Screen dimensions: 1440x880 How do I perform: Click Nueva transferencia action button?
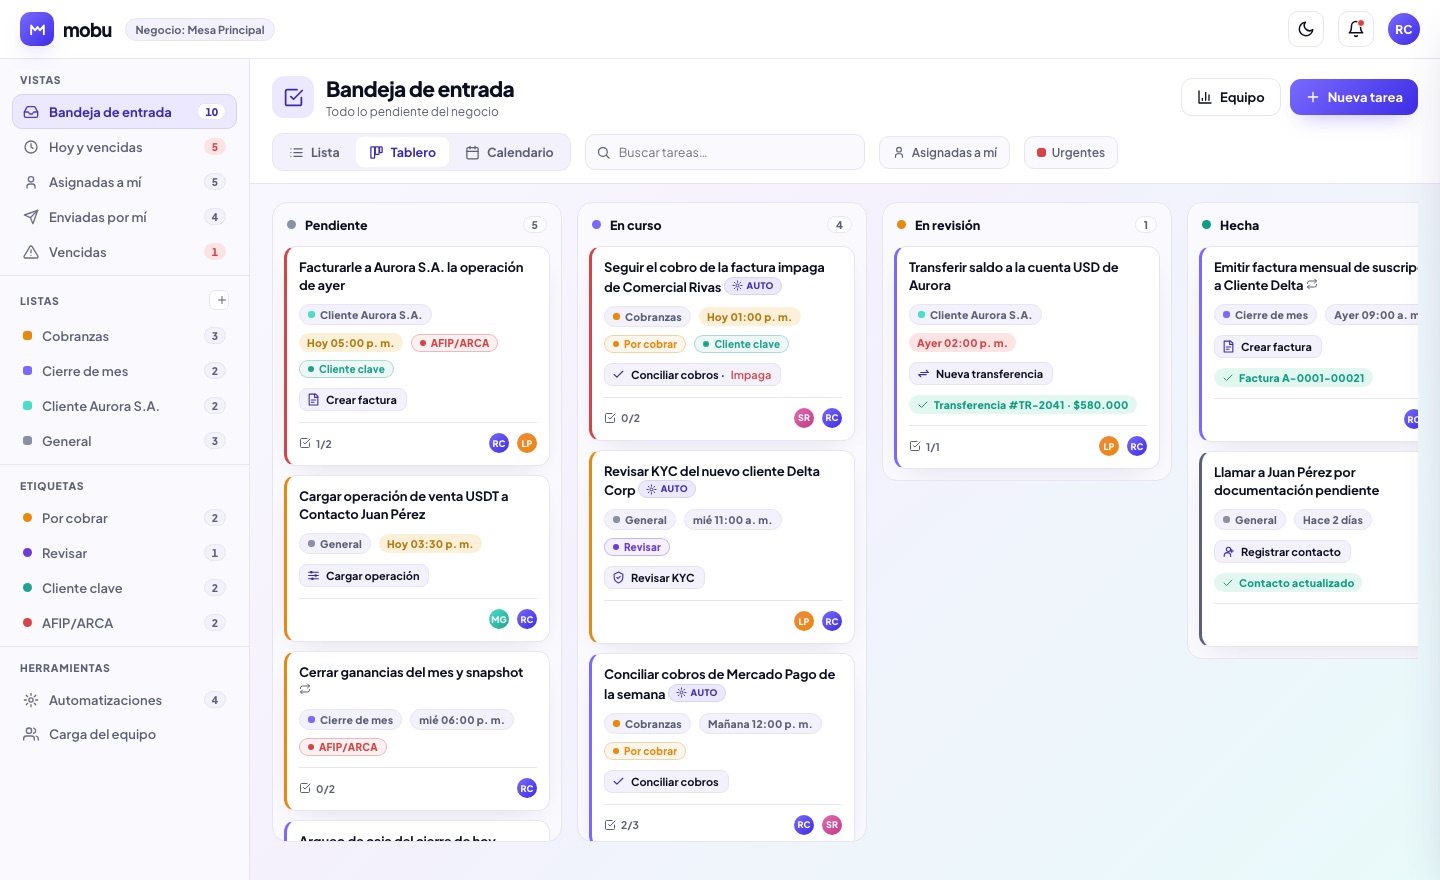point(980,374)
